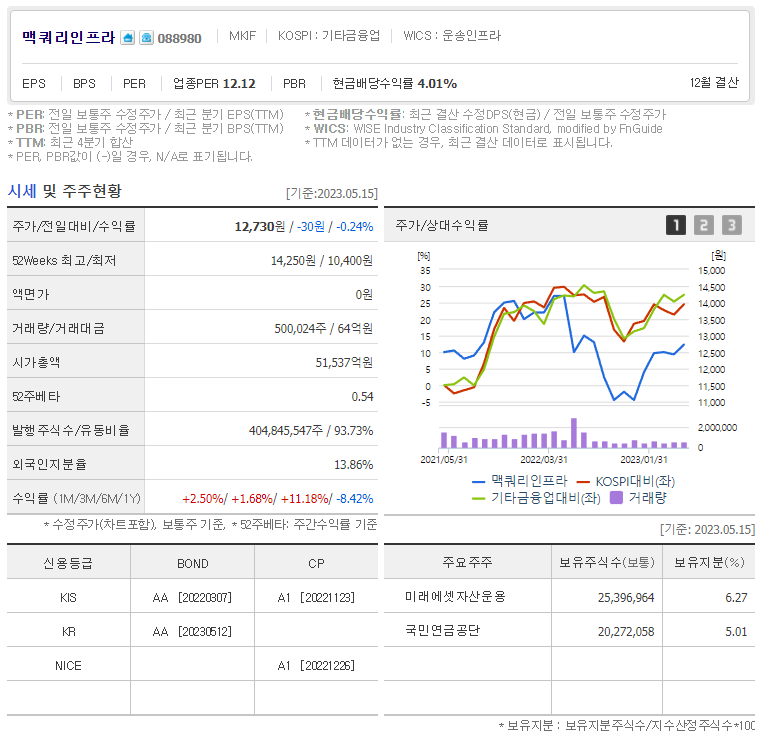The height and width of the screenshot is (741, 769).
Task: Click KIS bond rating AA [20220307]
Action: click(x=192, y=597)
